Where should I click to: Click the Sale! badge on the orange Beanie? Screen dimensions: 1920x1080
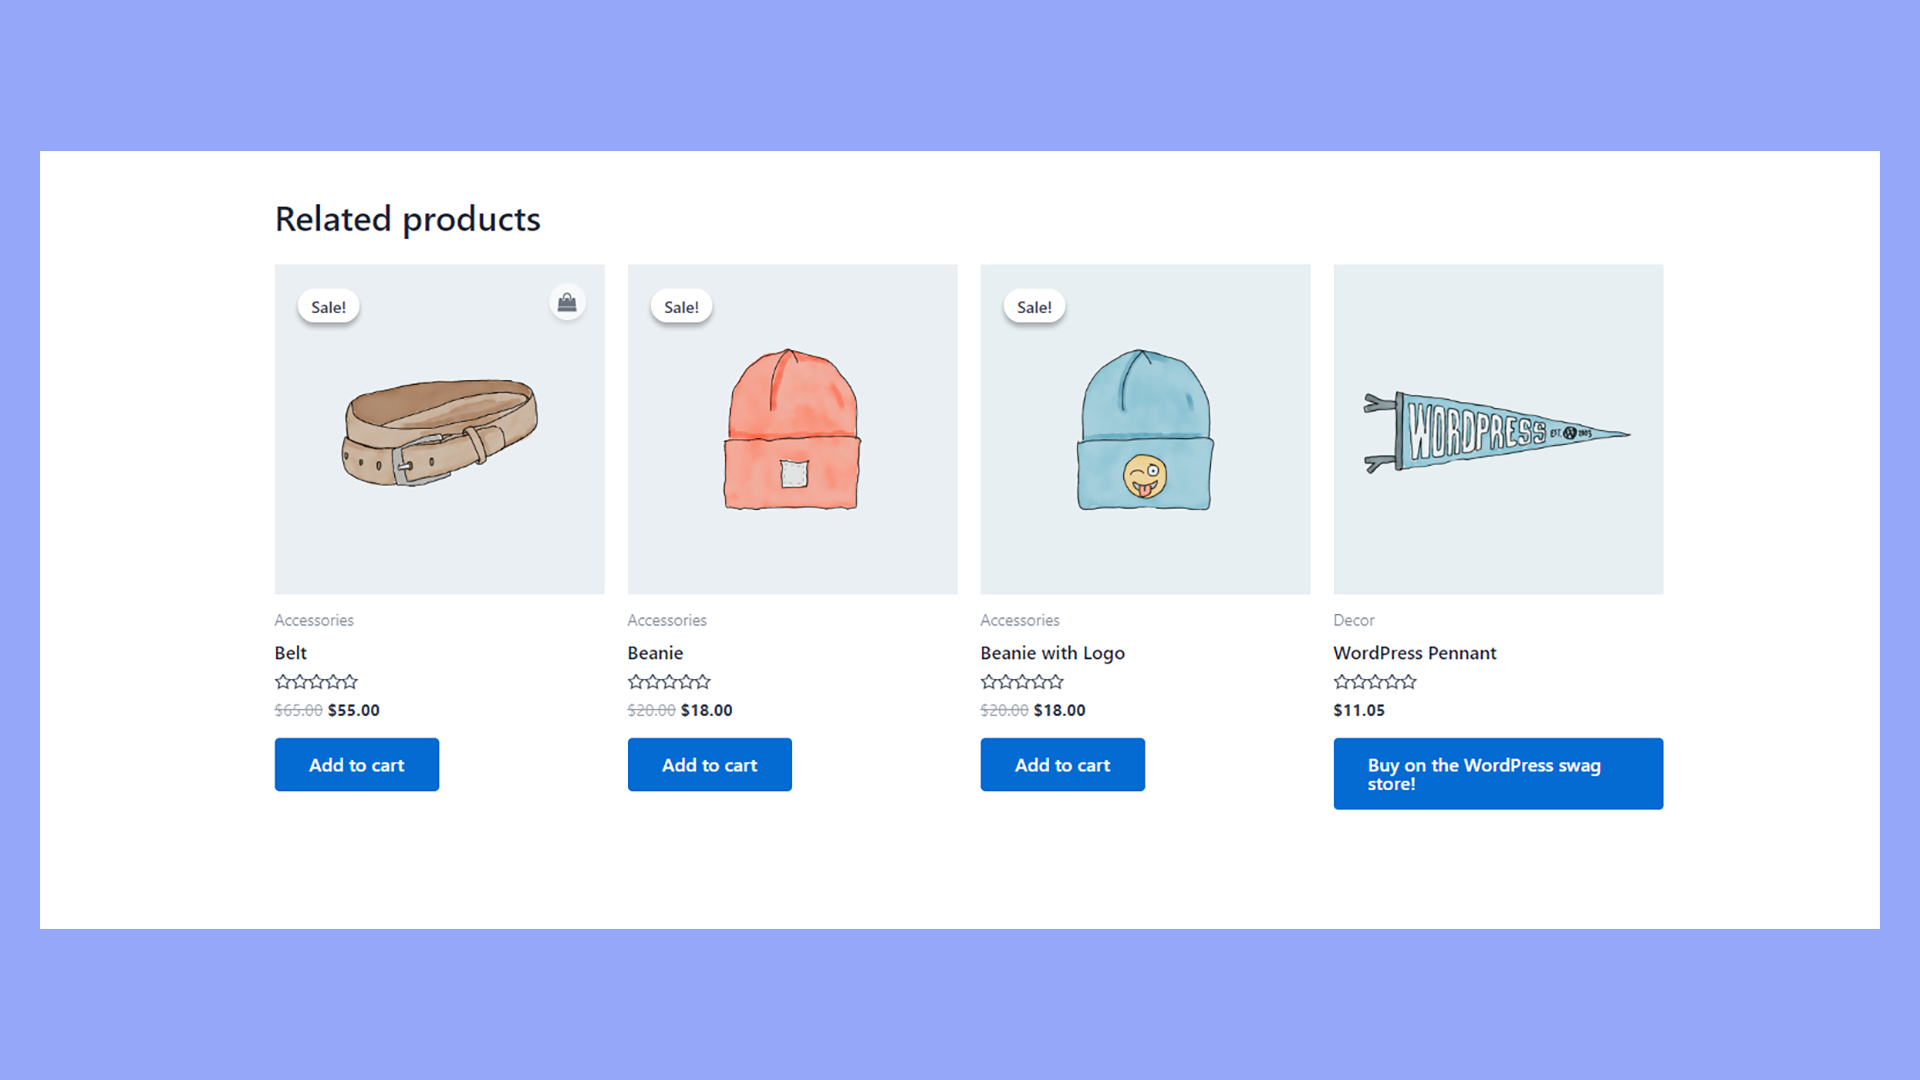681,307
